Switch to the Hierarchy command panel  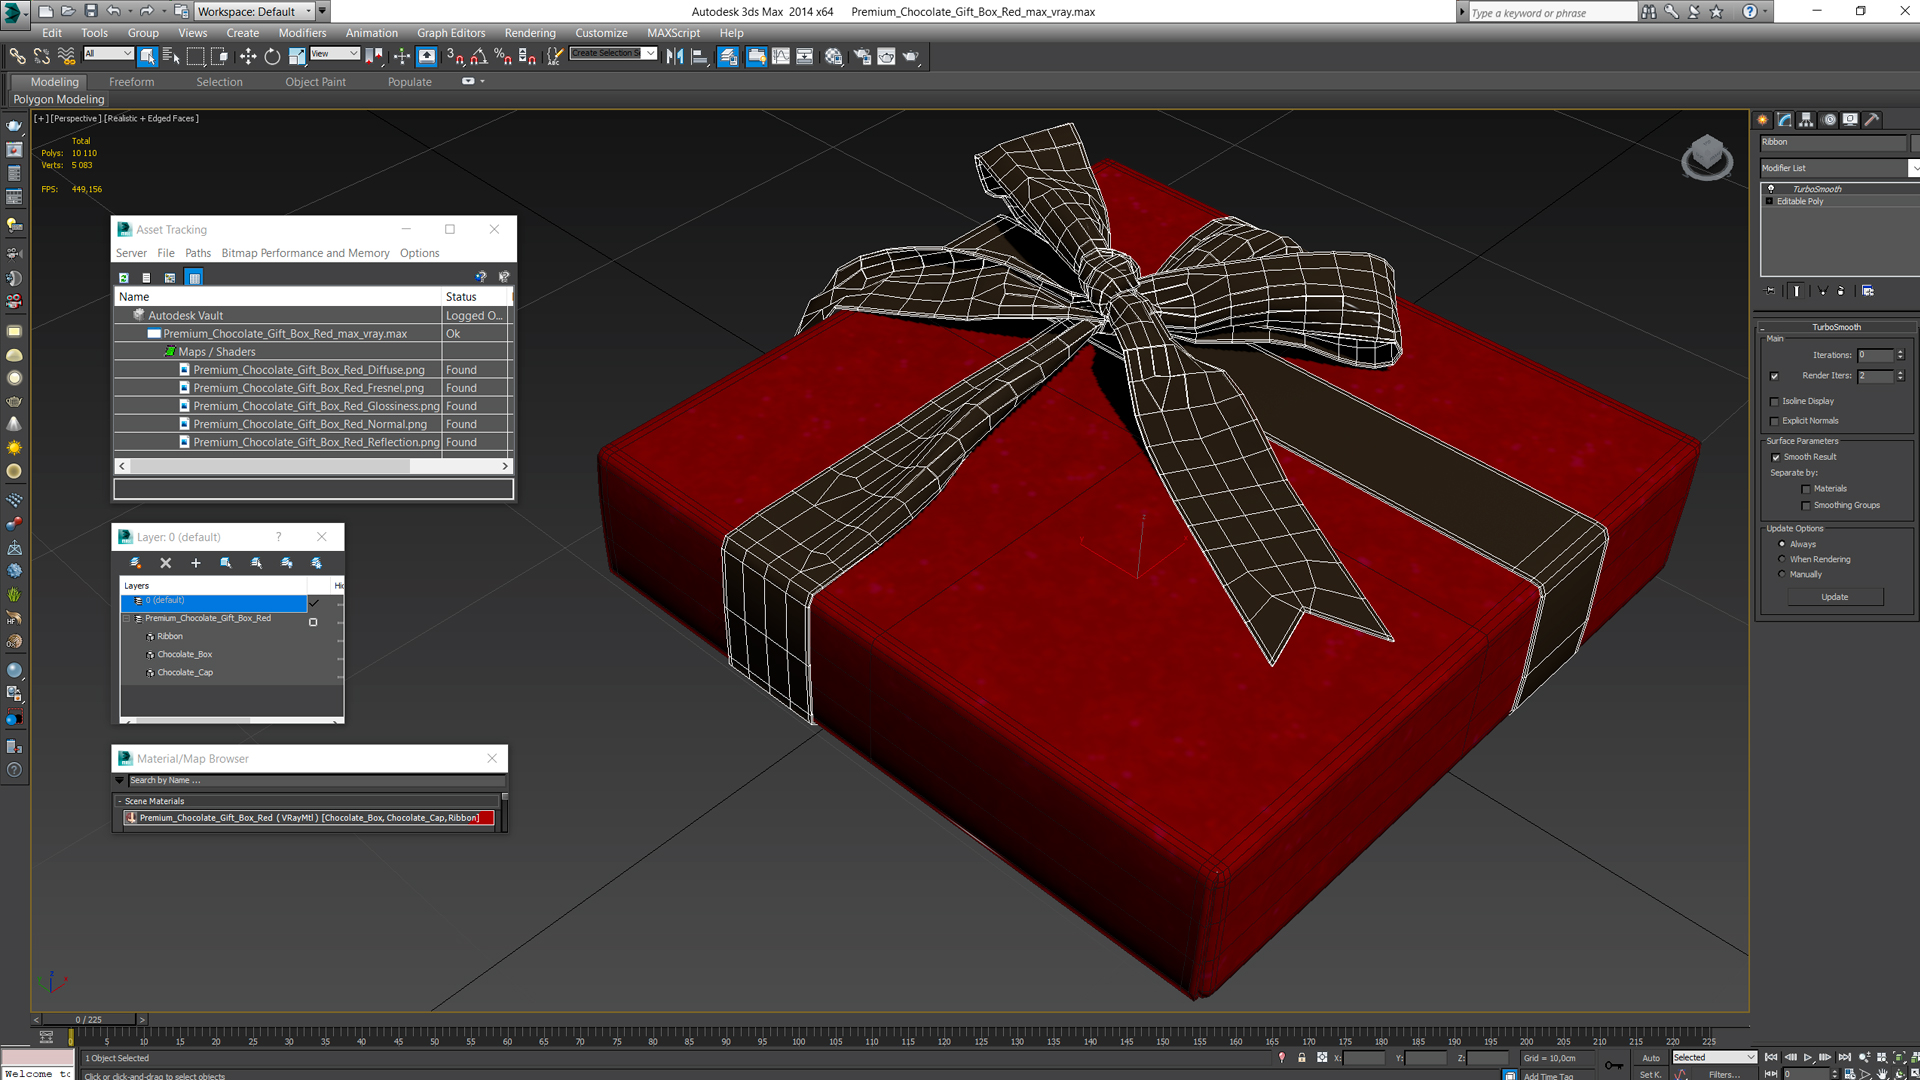[1806, 119]
